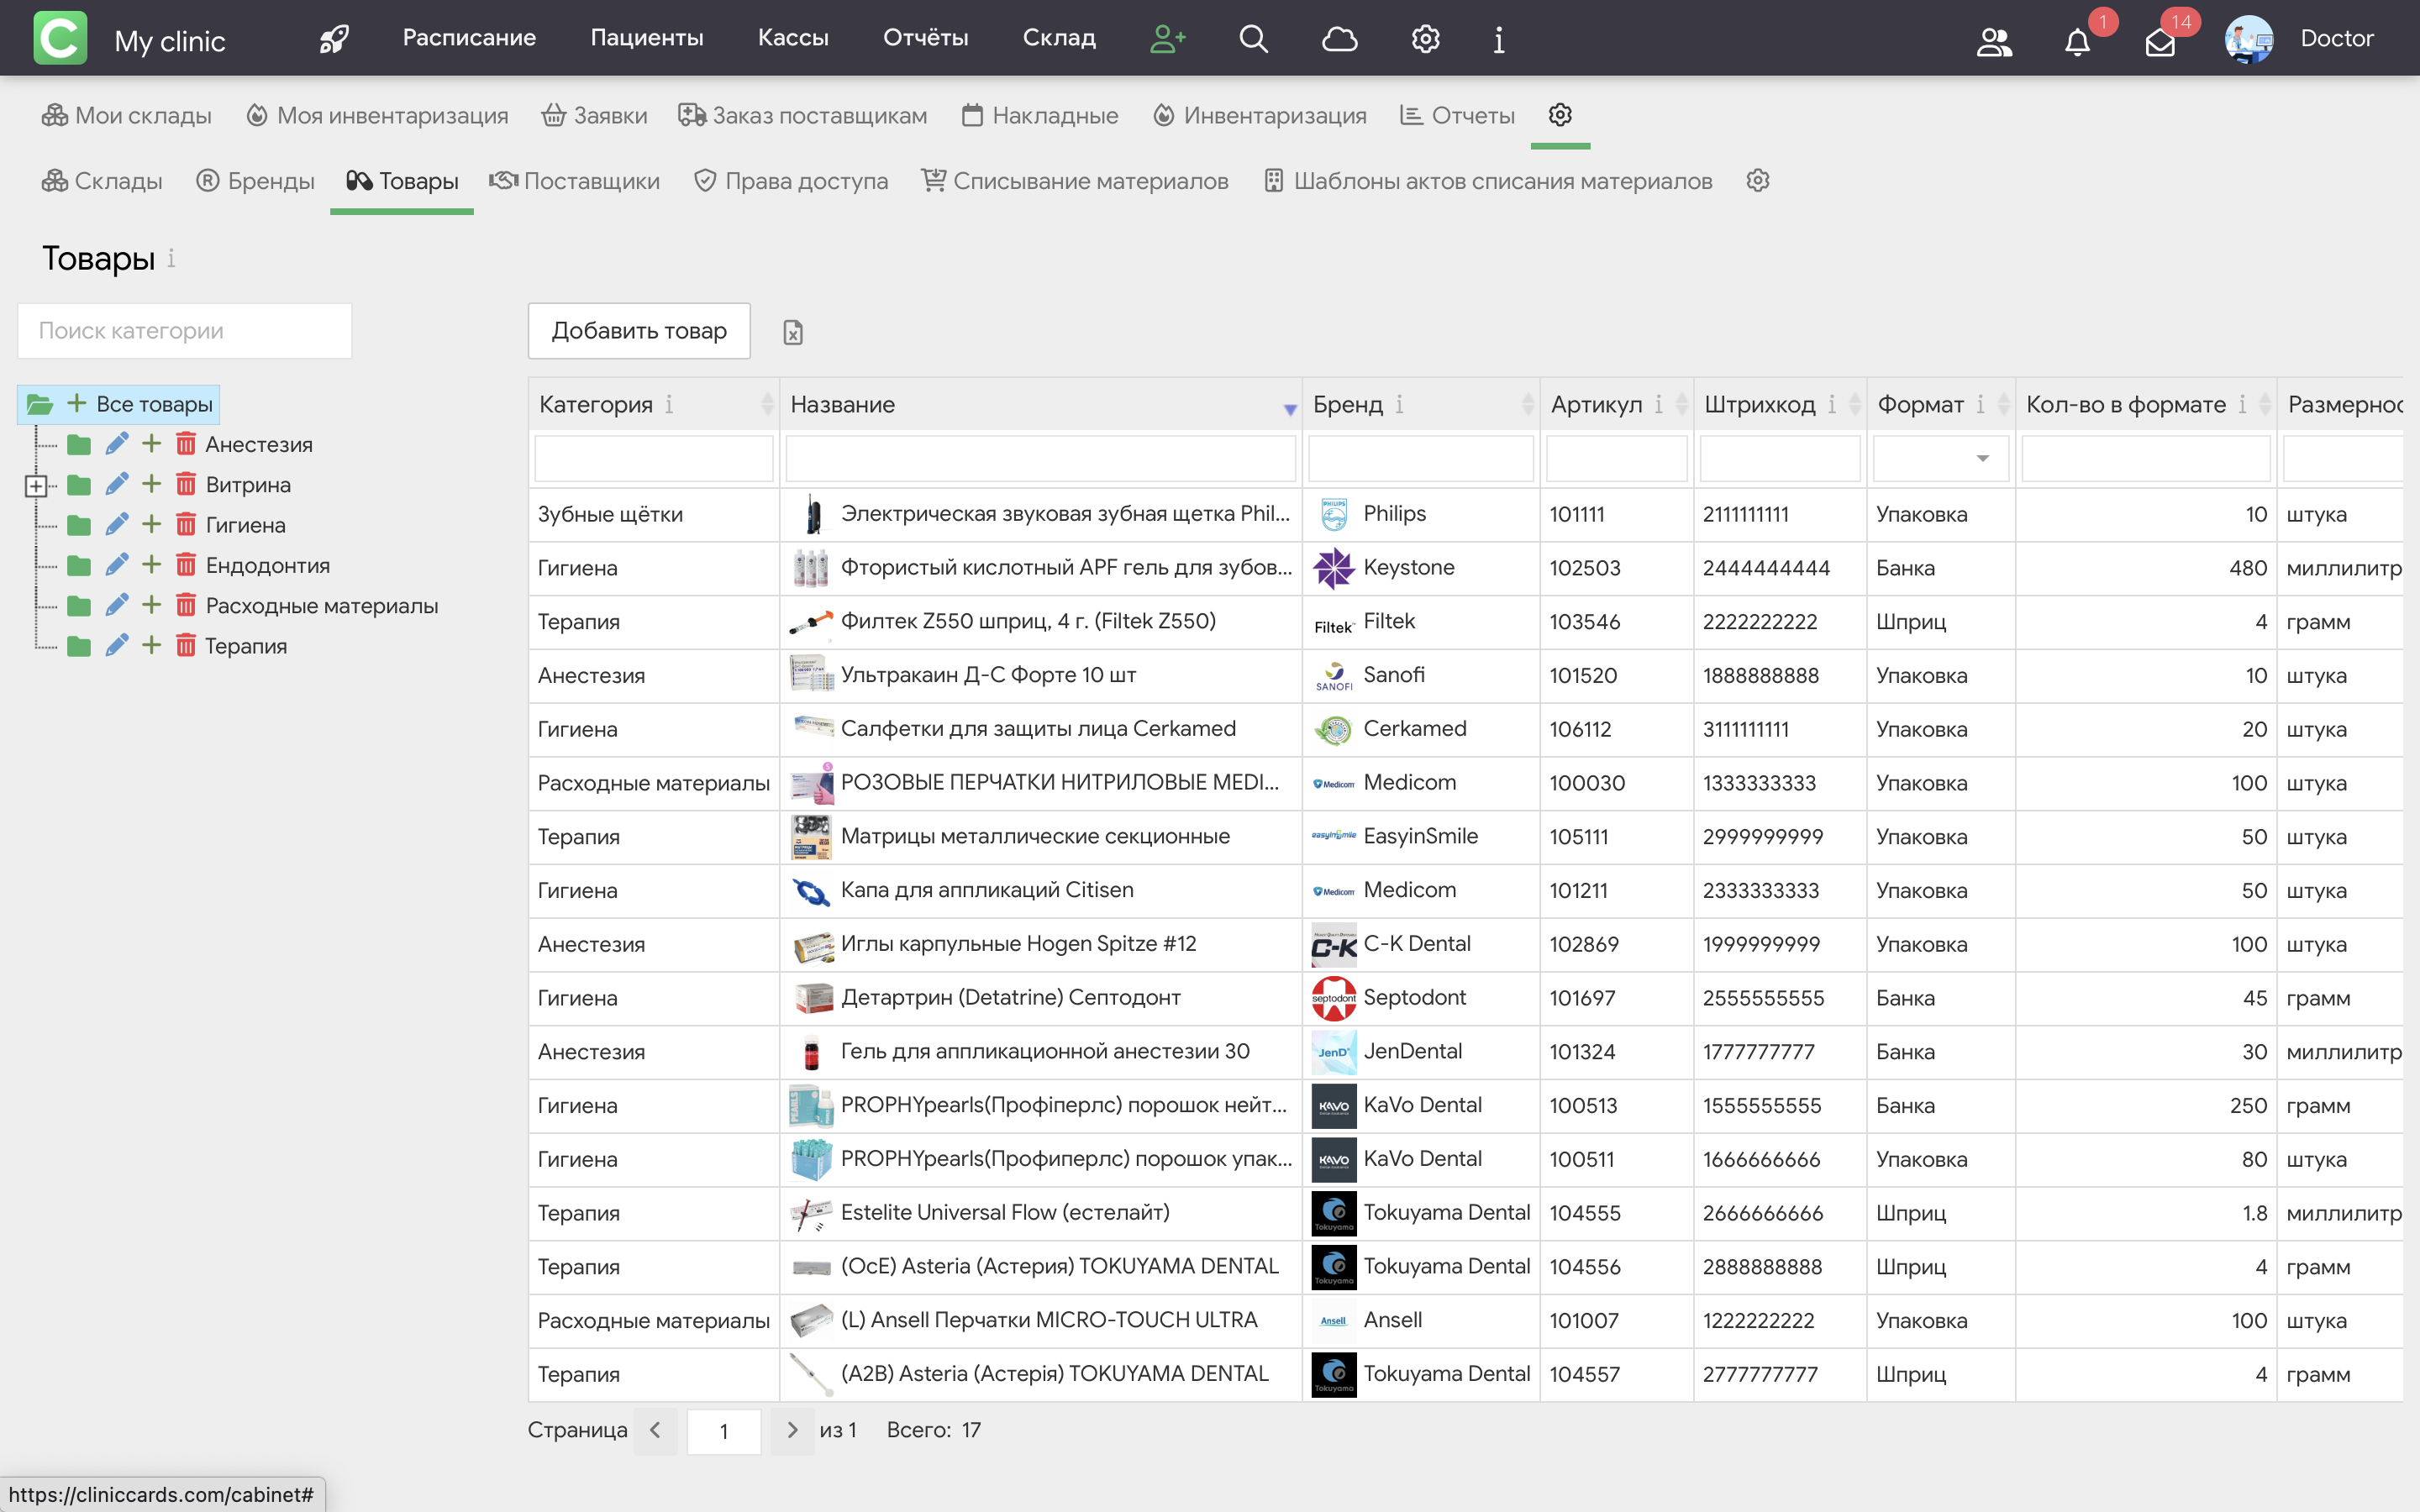Click Ультракаин Д-С Форте 10 шт row
Viewport: 2420px width, 1512px height.
coord(1465,675)
